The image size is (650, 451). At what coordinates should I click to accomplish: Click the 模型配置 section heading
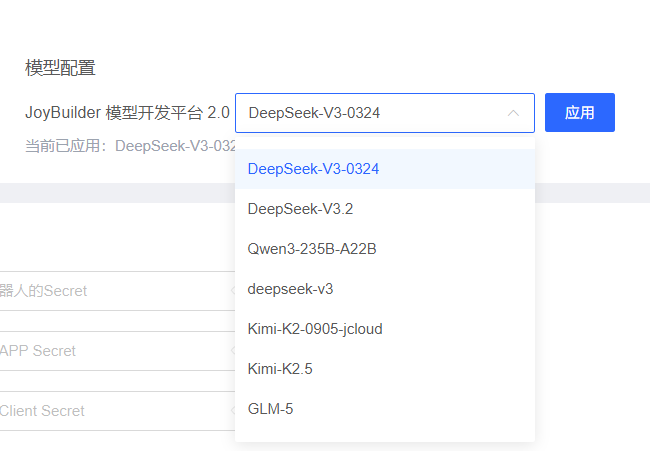[61, 68]
